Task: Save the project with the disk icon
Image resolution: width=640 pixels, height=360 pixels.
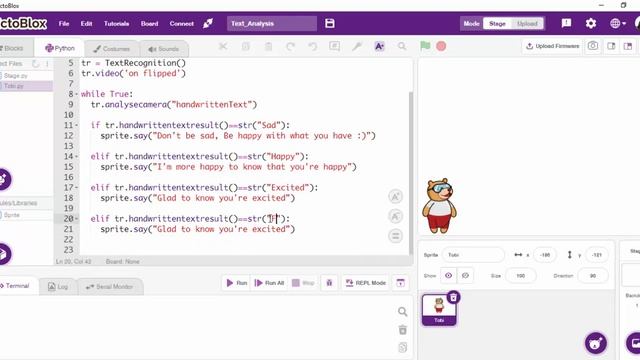Action: [330, 23]
